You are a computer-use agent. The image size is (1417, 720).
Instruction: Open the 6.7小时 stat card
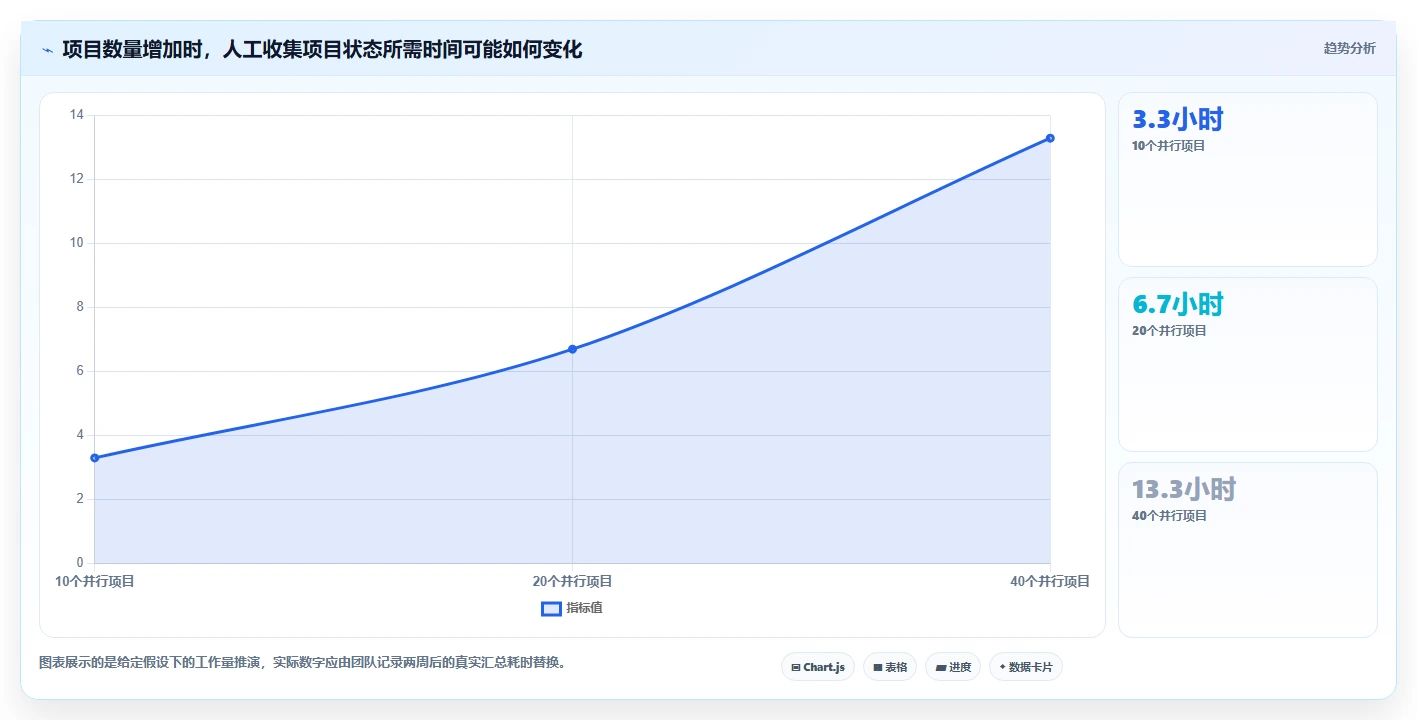(x=1247, y=365)
